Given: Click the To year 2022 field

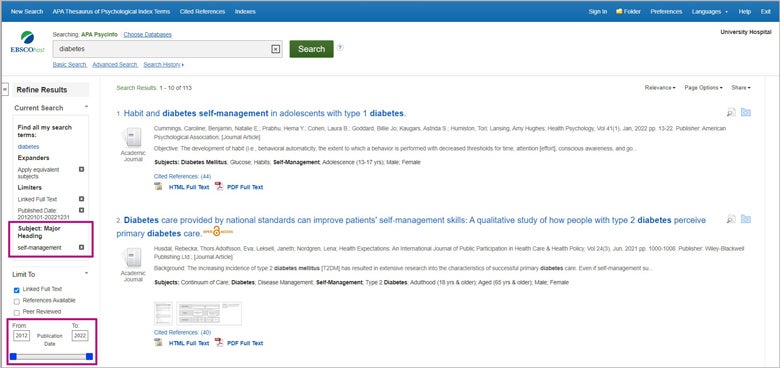Looking at the screenshot, I should (80, 336).
